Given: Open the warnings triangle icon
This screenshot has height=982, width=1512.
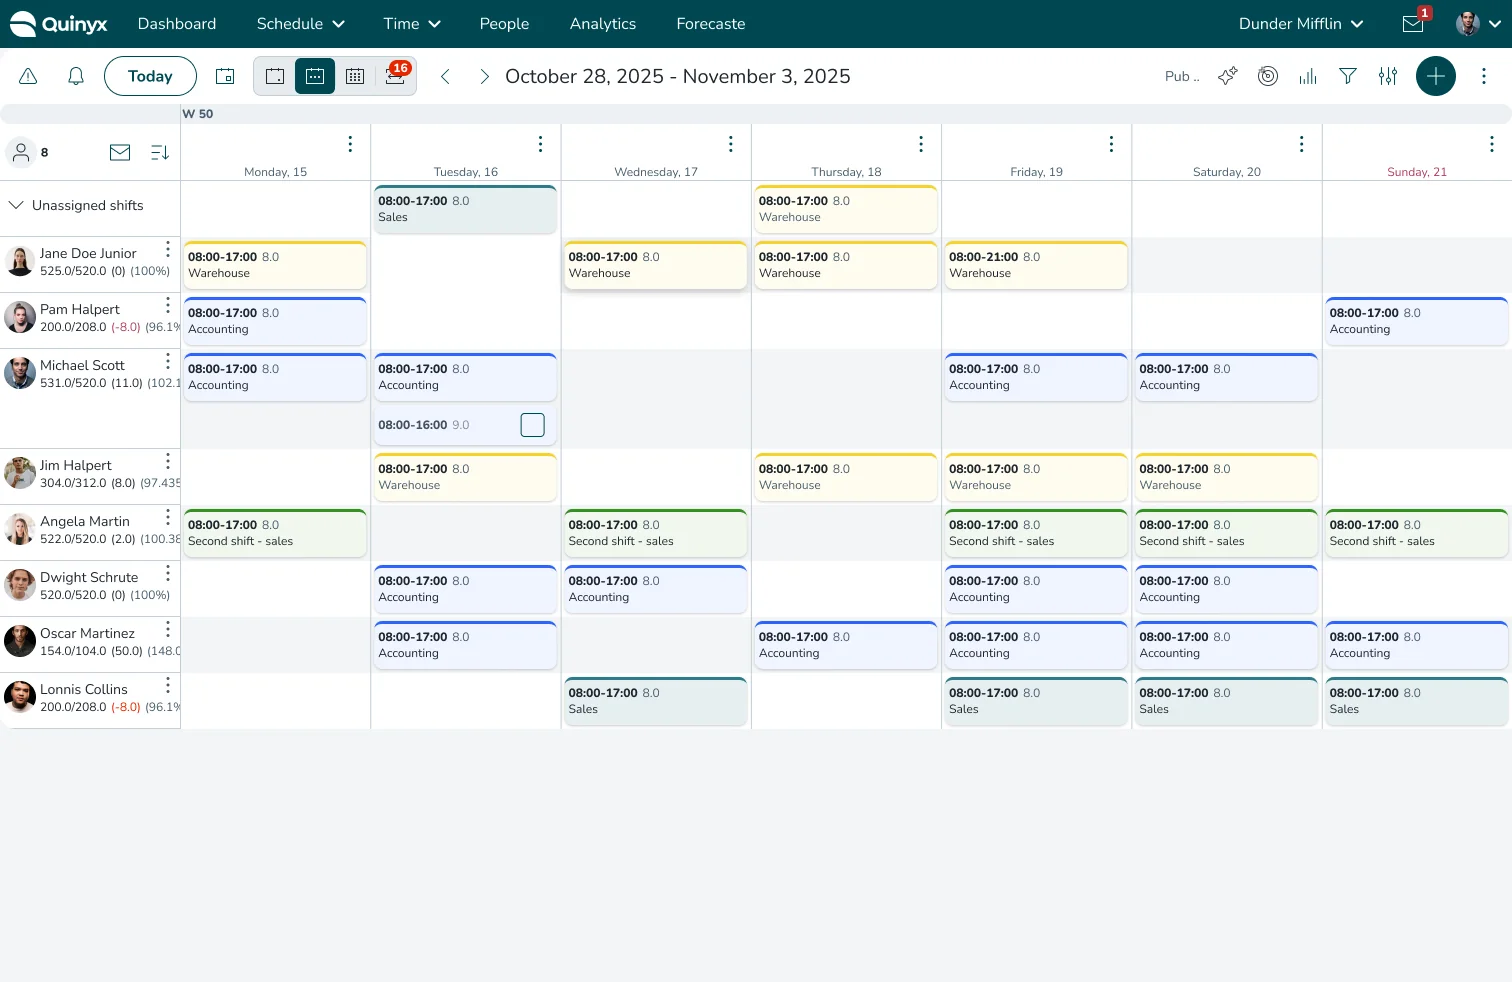Looking at the screenshot, I should point(28,76).
